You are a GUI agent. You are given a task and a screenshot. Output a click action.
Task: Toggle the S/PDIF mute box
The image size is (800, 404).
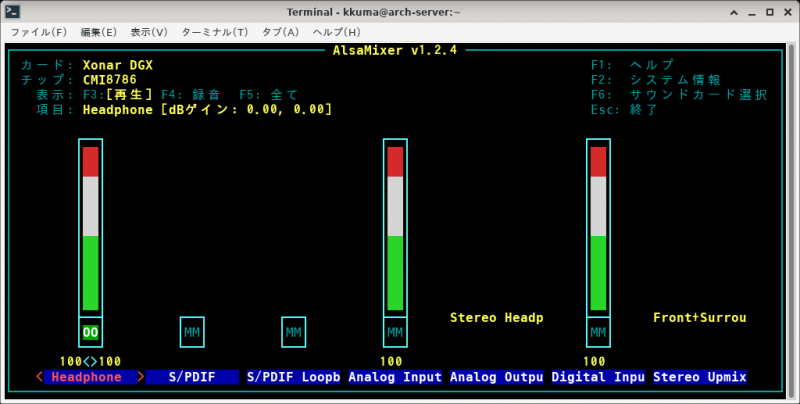point(192,332)
